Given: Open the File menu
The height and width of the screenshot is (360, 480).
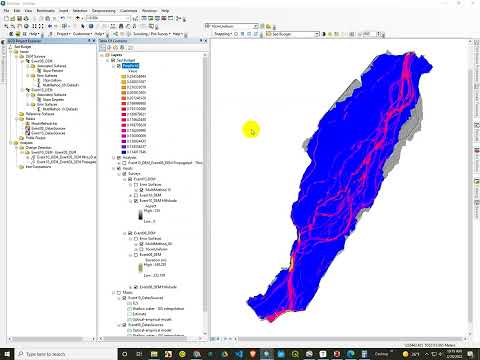Looking at the screenshot, I should [x=6, y=11].
